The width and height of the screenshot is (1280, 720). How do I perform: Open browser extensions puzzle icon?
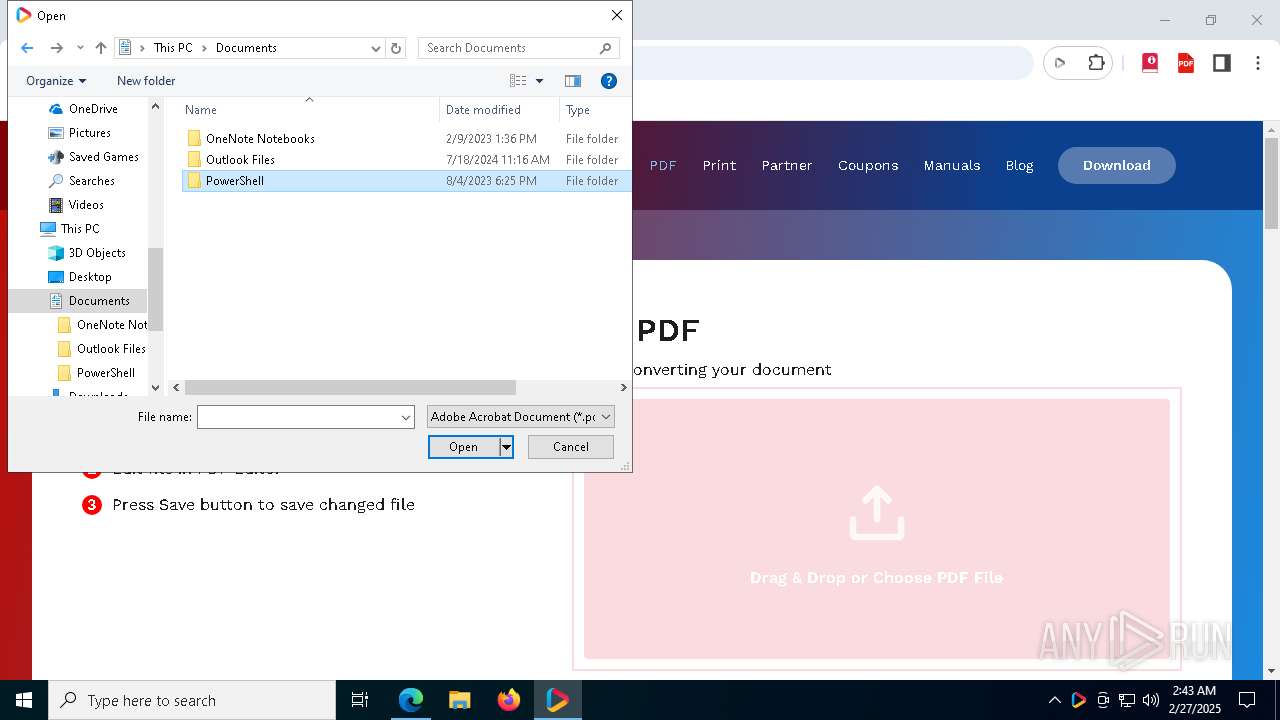coord(1096,63)
